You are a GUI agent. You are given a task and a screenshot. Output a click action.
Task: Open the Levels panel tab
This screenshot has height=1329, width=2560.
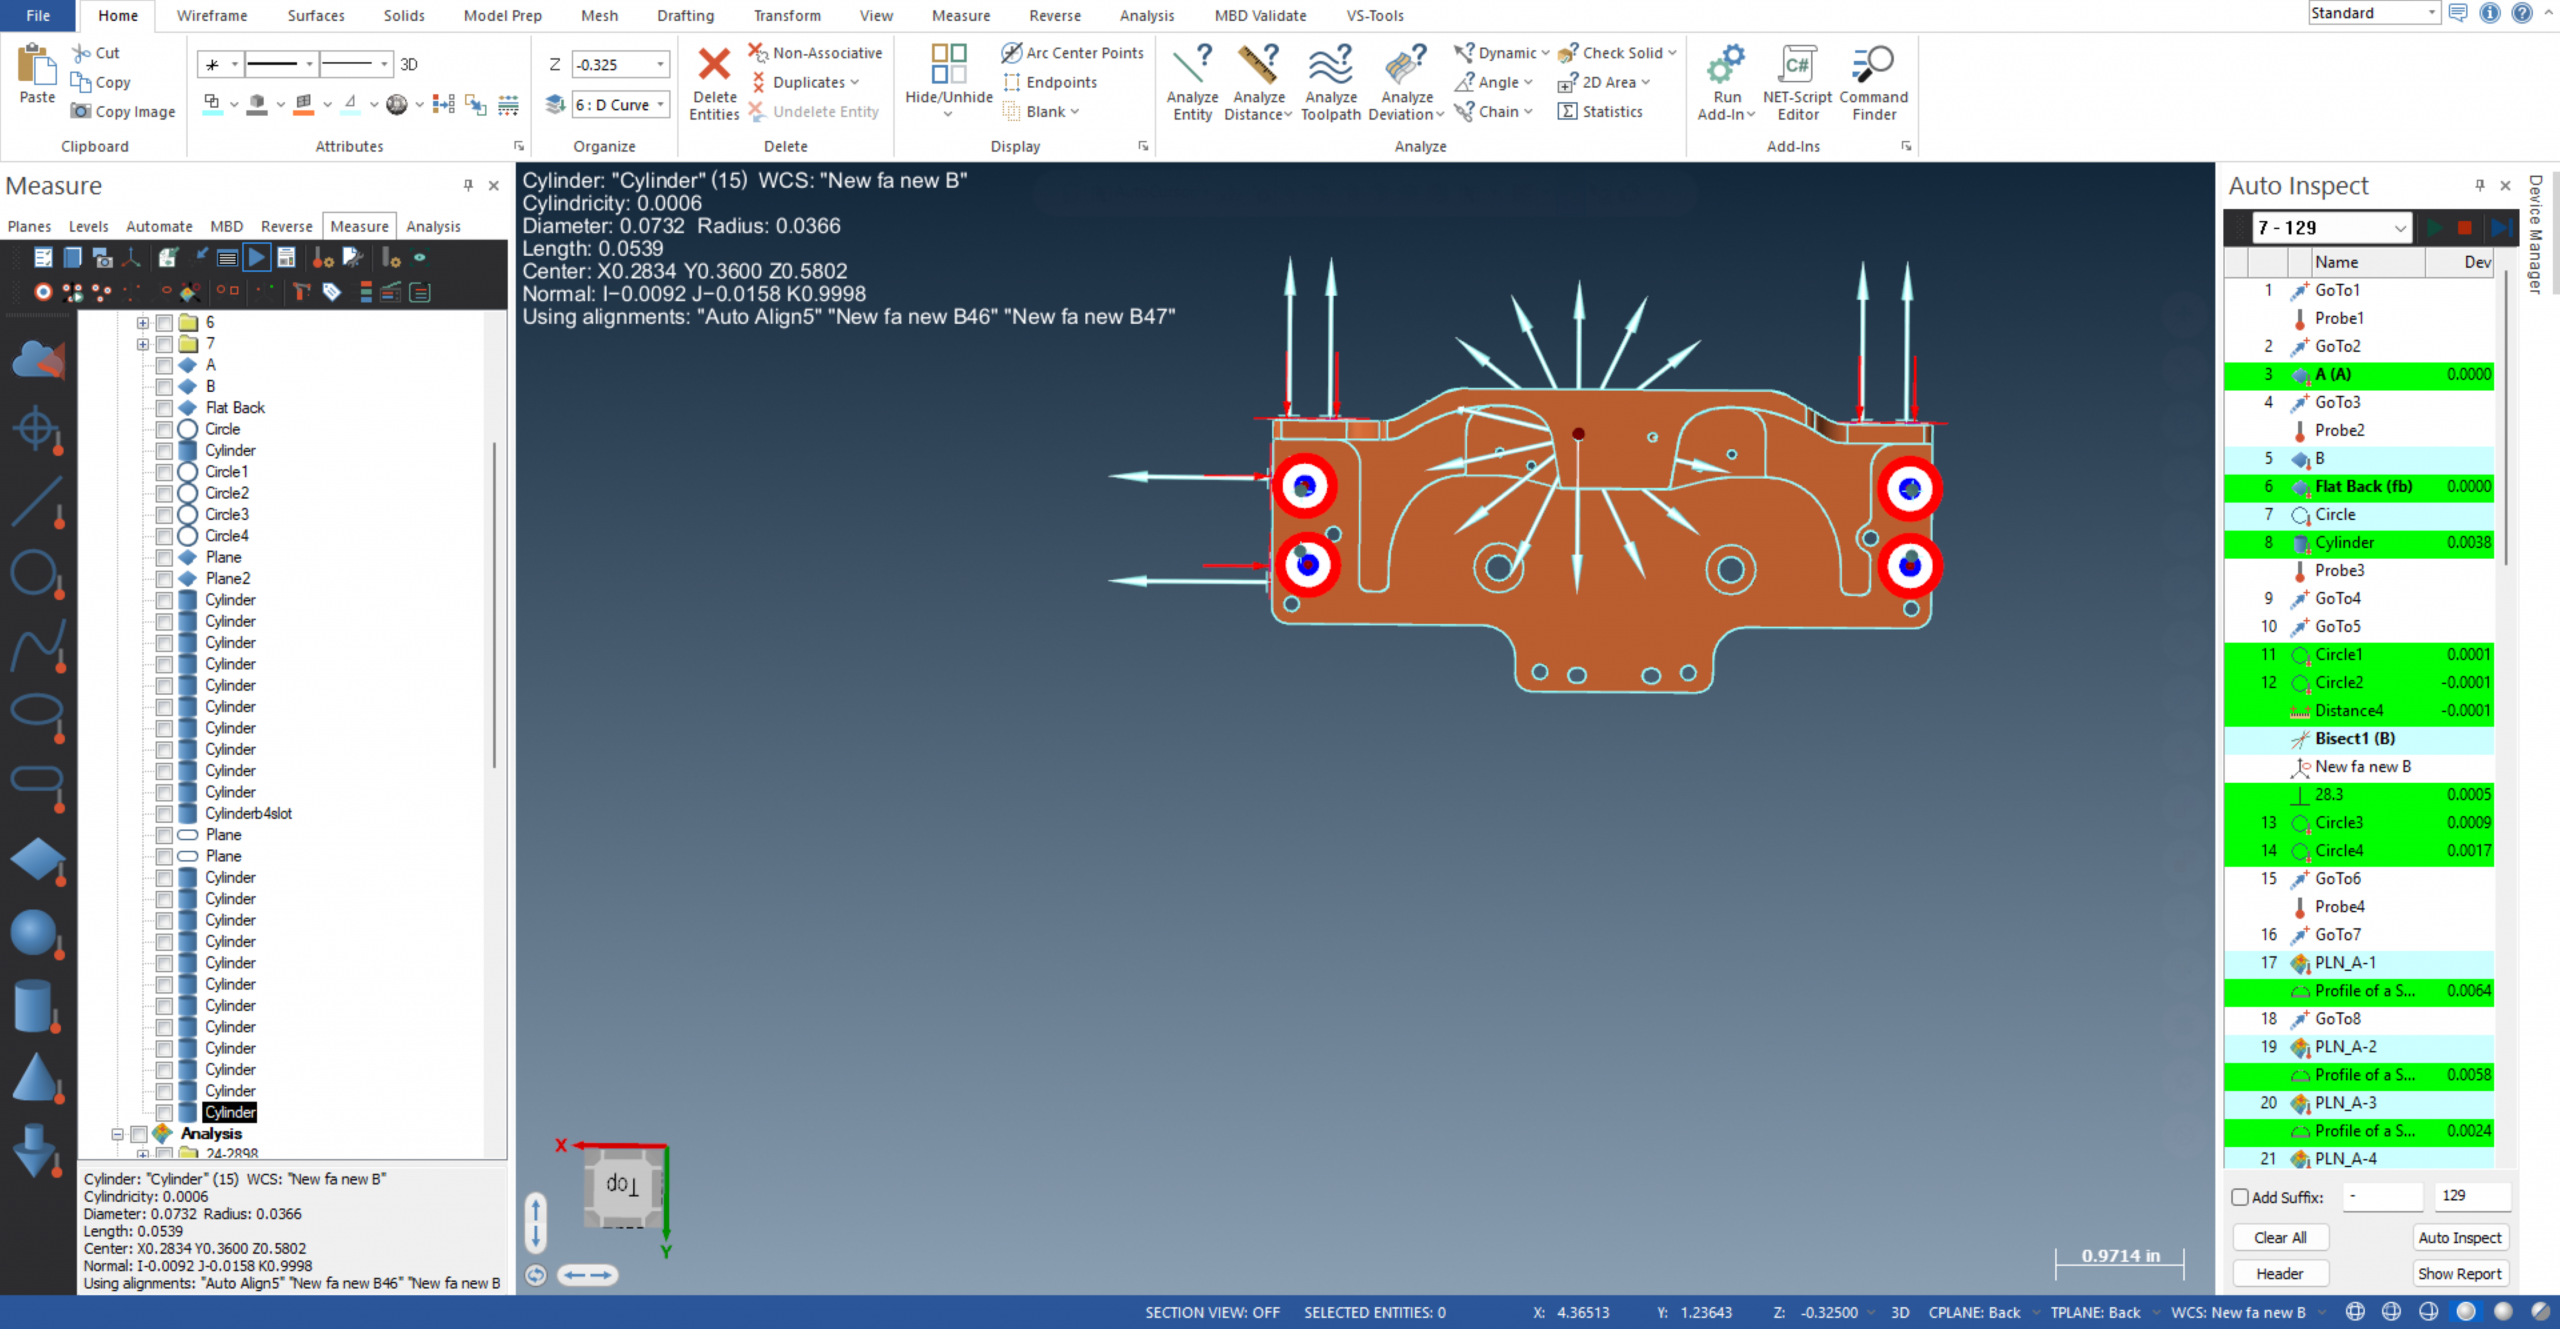pos(88,226)
